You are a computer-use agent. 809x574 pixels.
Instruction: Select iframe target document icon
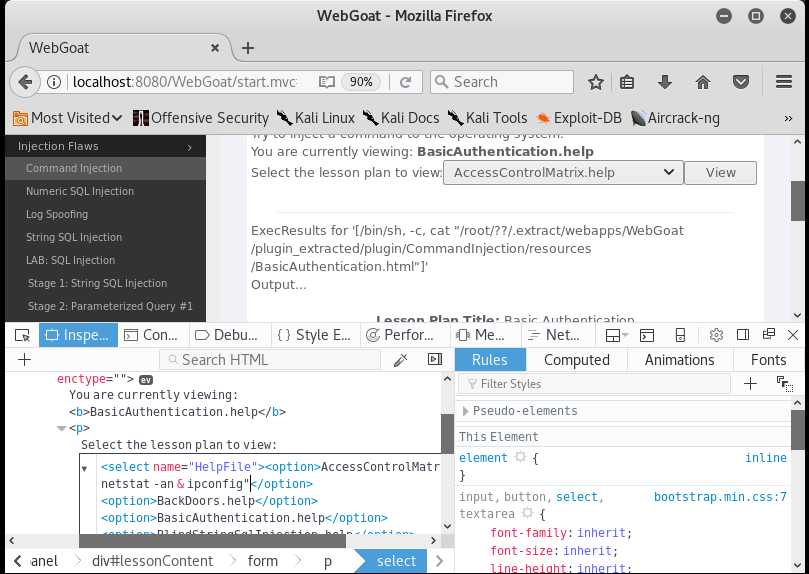tap(616, 335)
